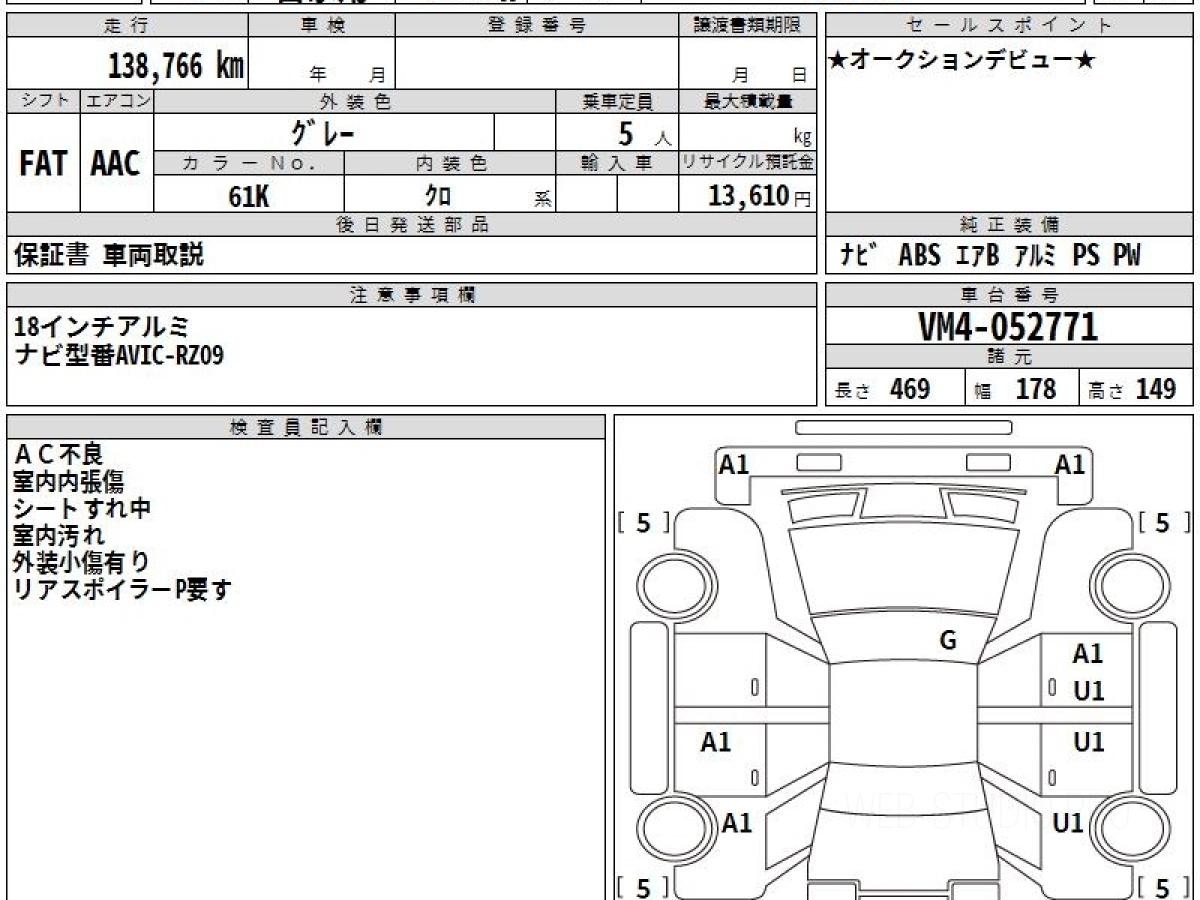The image size is (1200, 900).
Task: Click the 後日発送部品 section header
Action: click(412, 225)
